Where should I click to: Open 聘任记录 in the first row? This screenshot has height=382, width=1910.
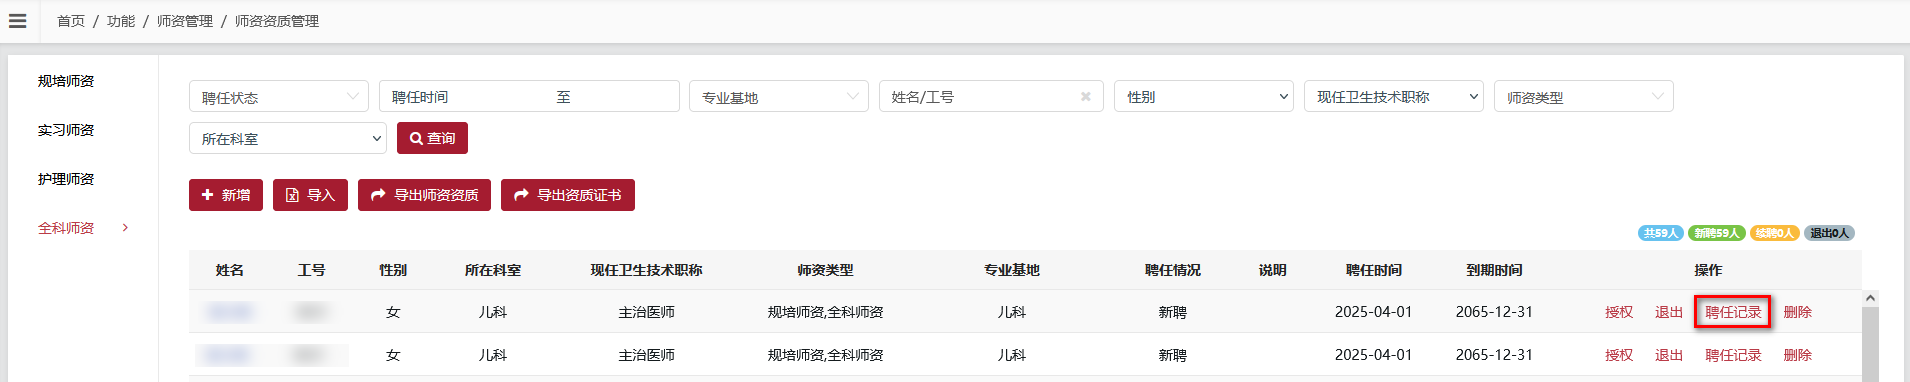(1733, 312)
